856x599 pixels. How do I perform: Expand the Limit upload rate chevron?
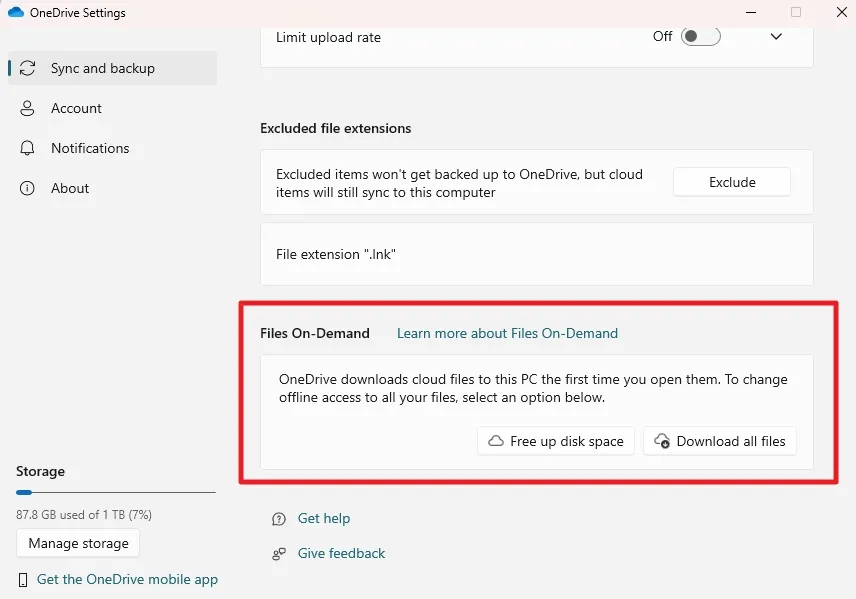pos(776,37)
